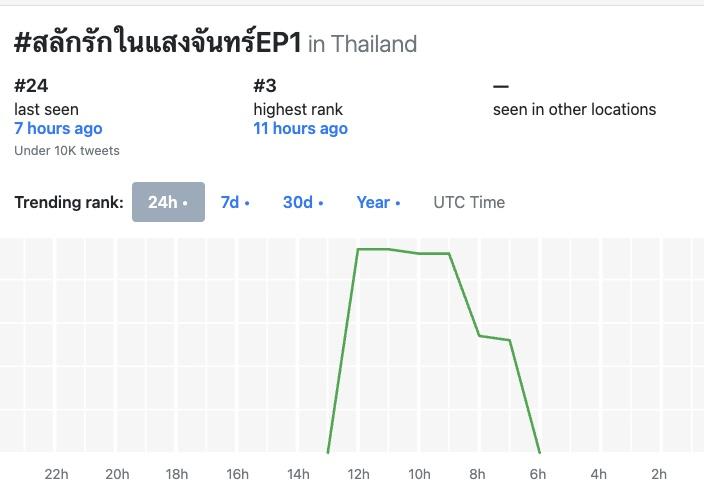Click the 'Under 10K tweets' note
The width and height of the screenshot is (704, 504).
click(x=67, y=151)
